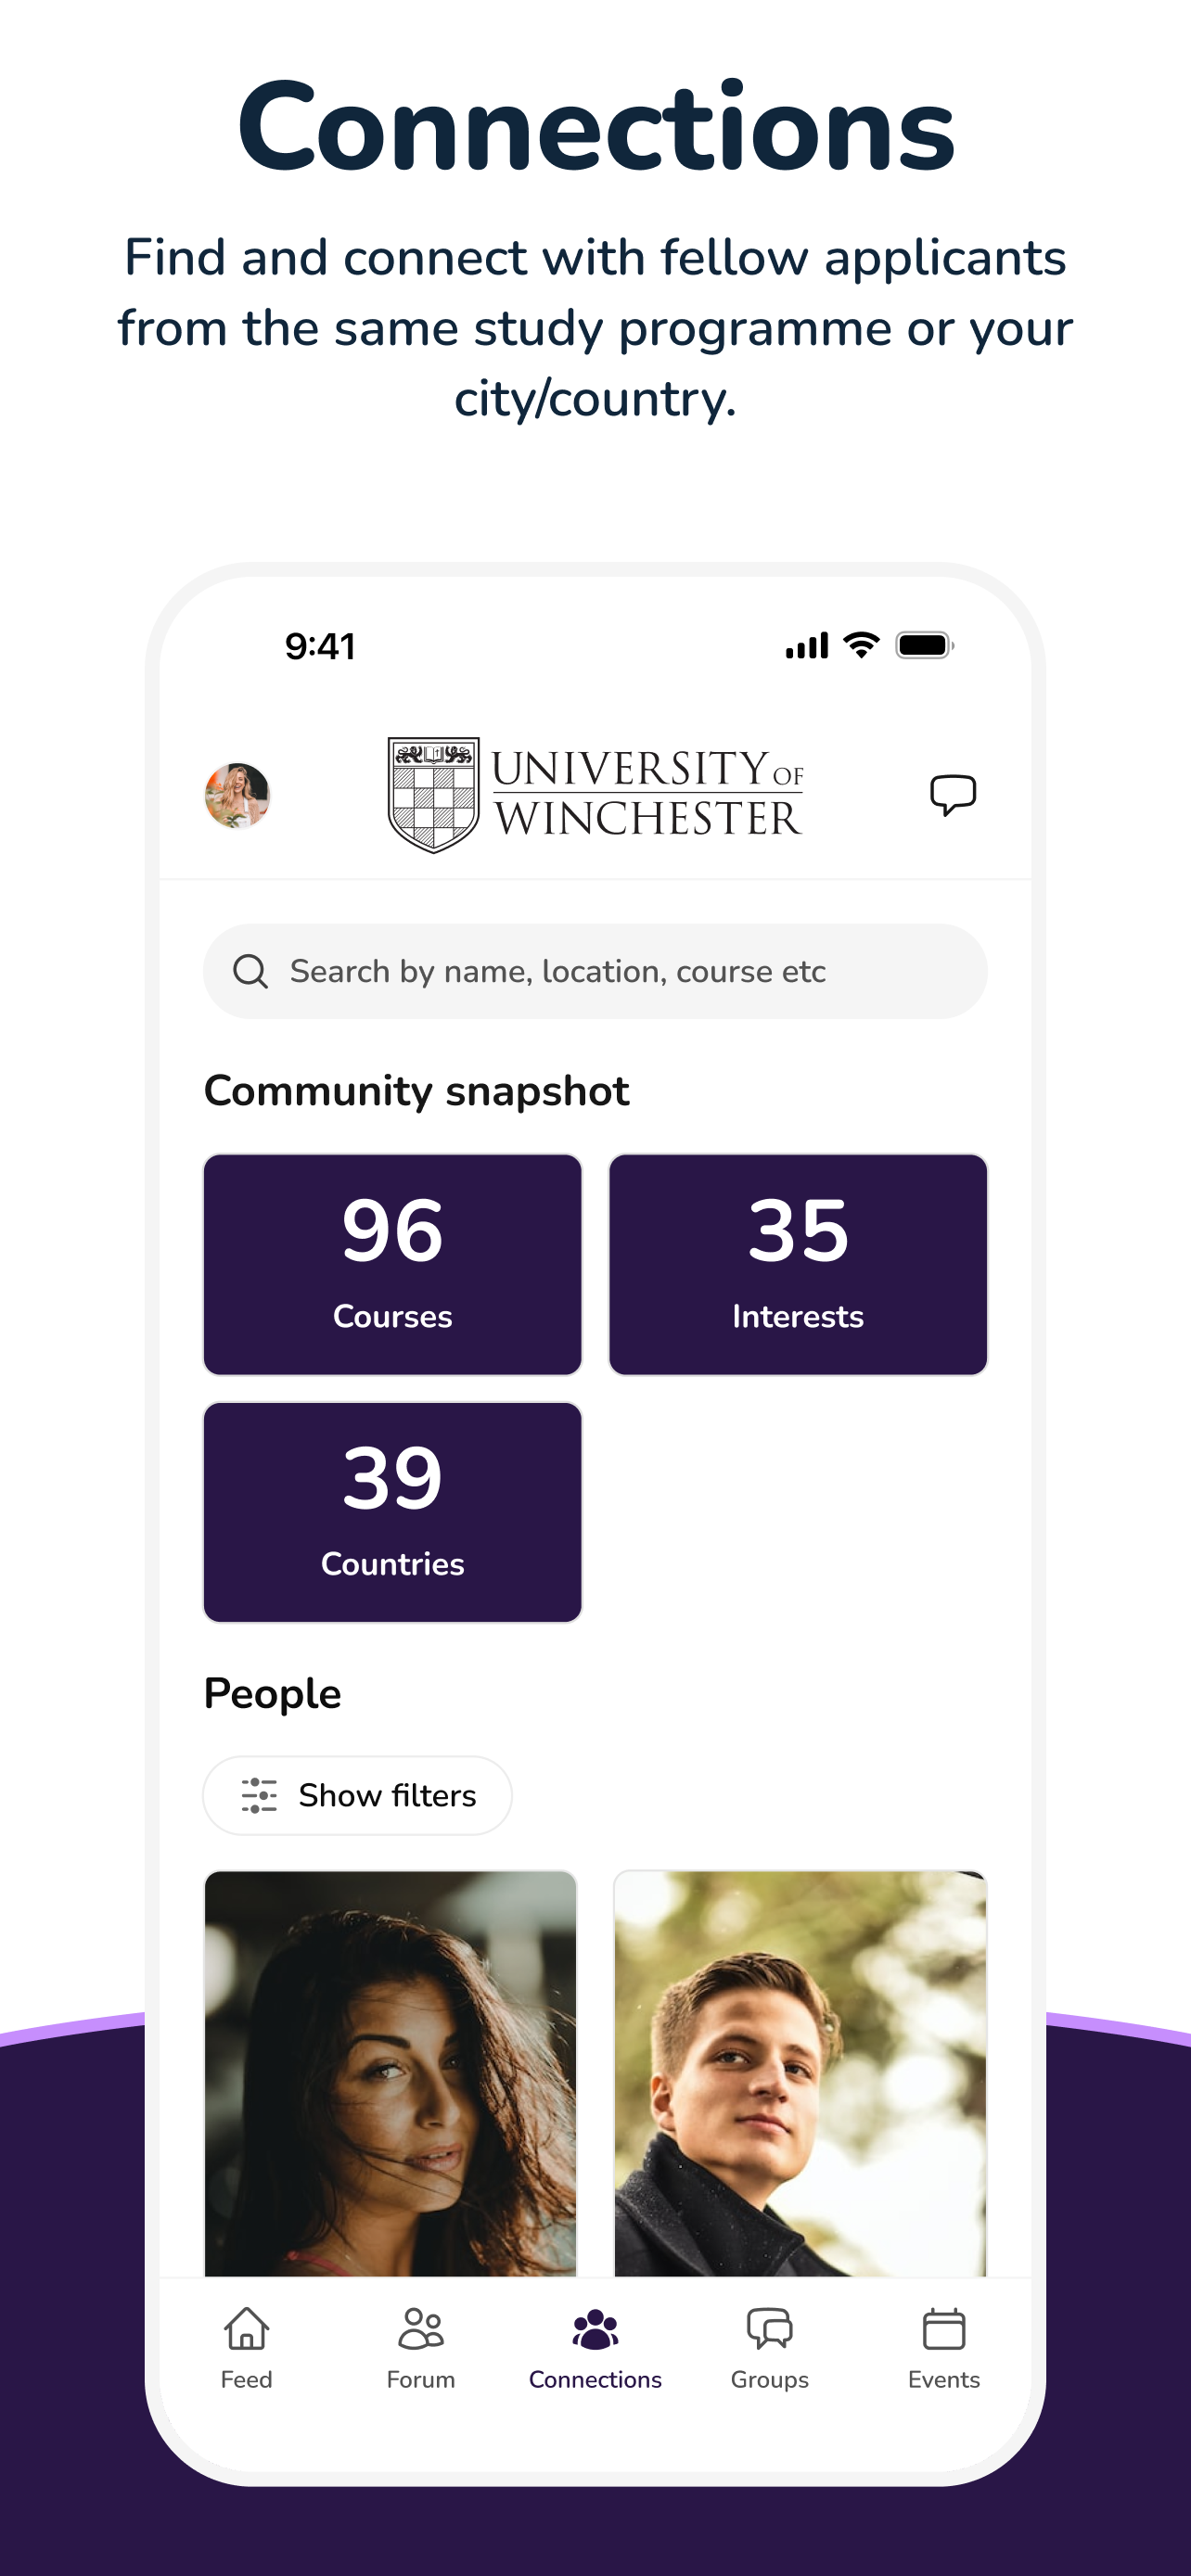Screen dimensions: 1191x2576
Task: Switch to the Forum tab label
Action: [421, 2379]
